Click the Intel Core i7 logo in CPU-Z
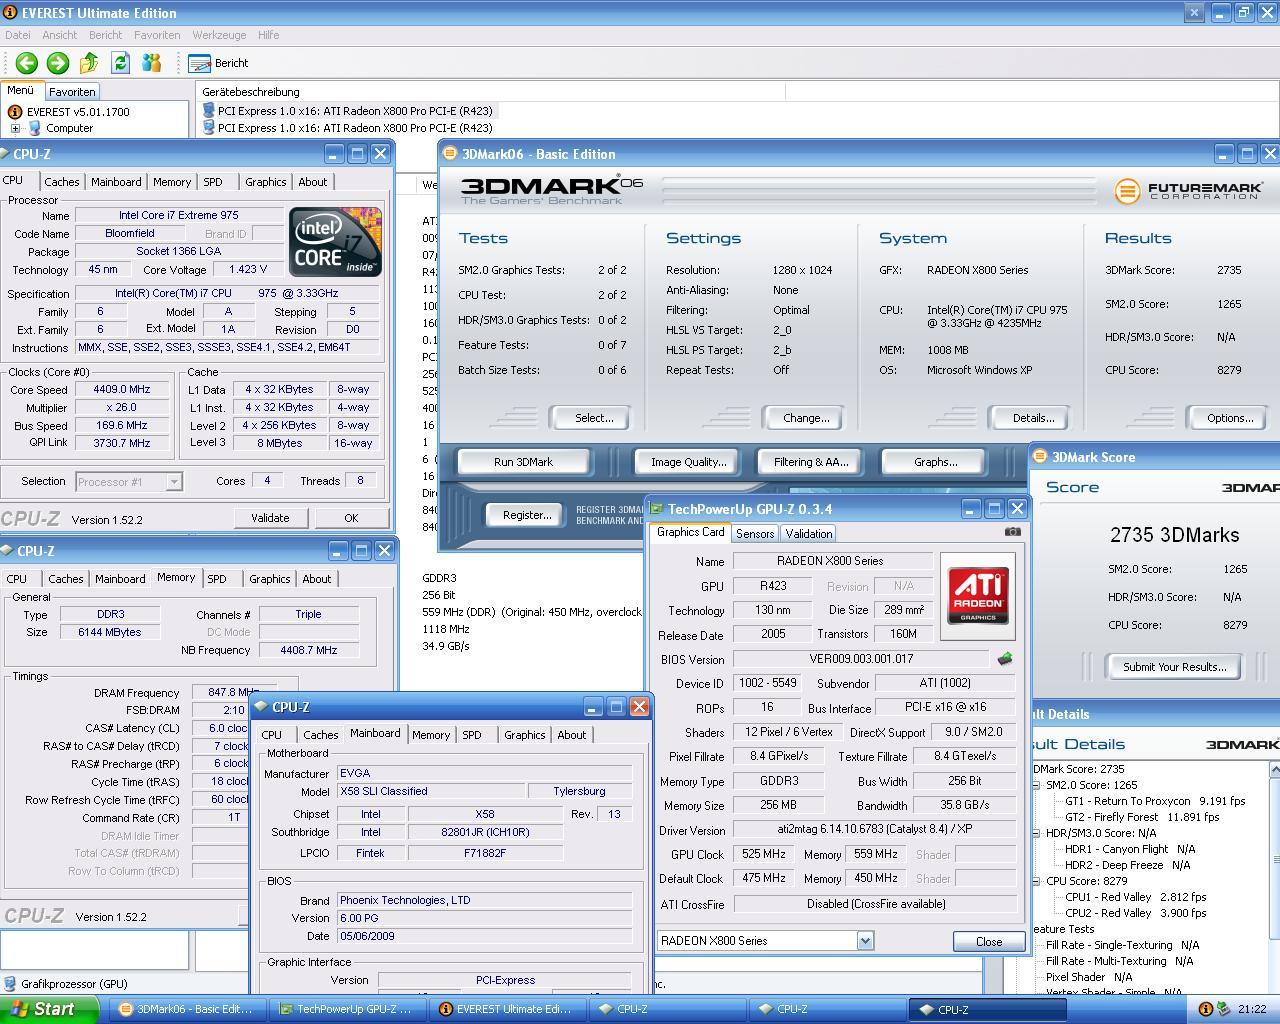 tap(335, 242)
